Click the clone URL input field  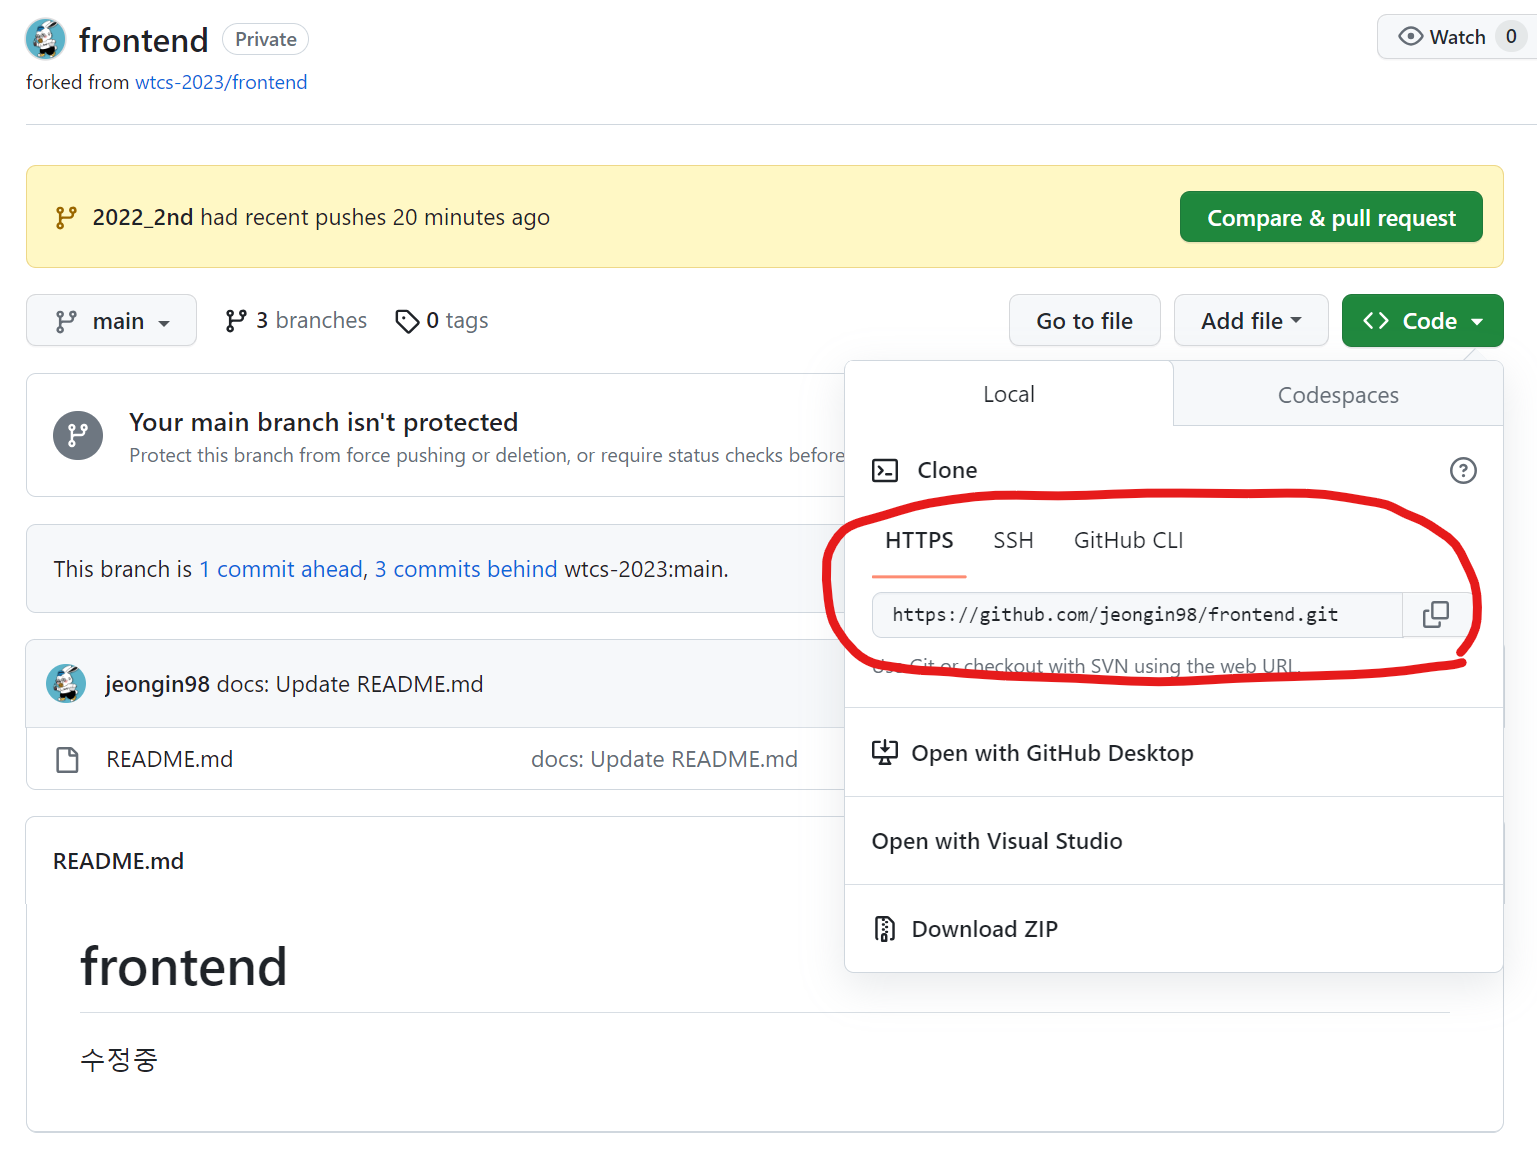1137,615
